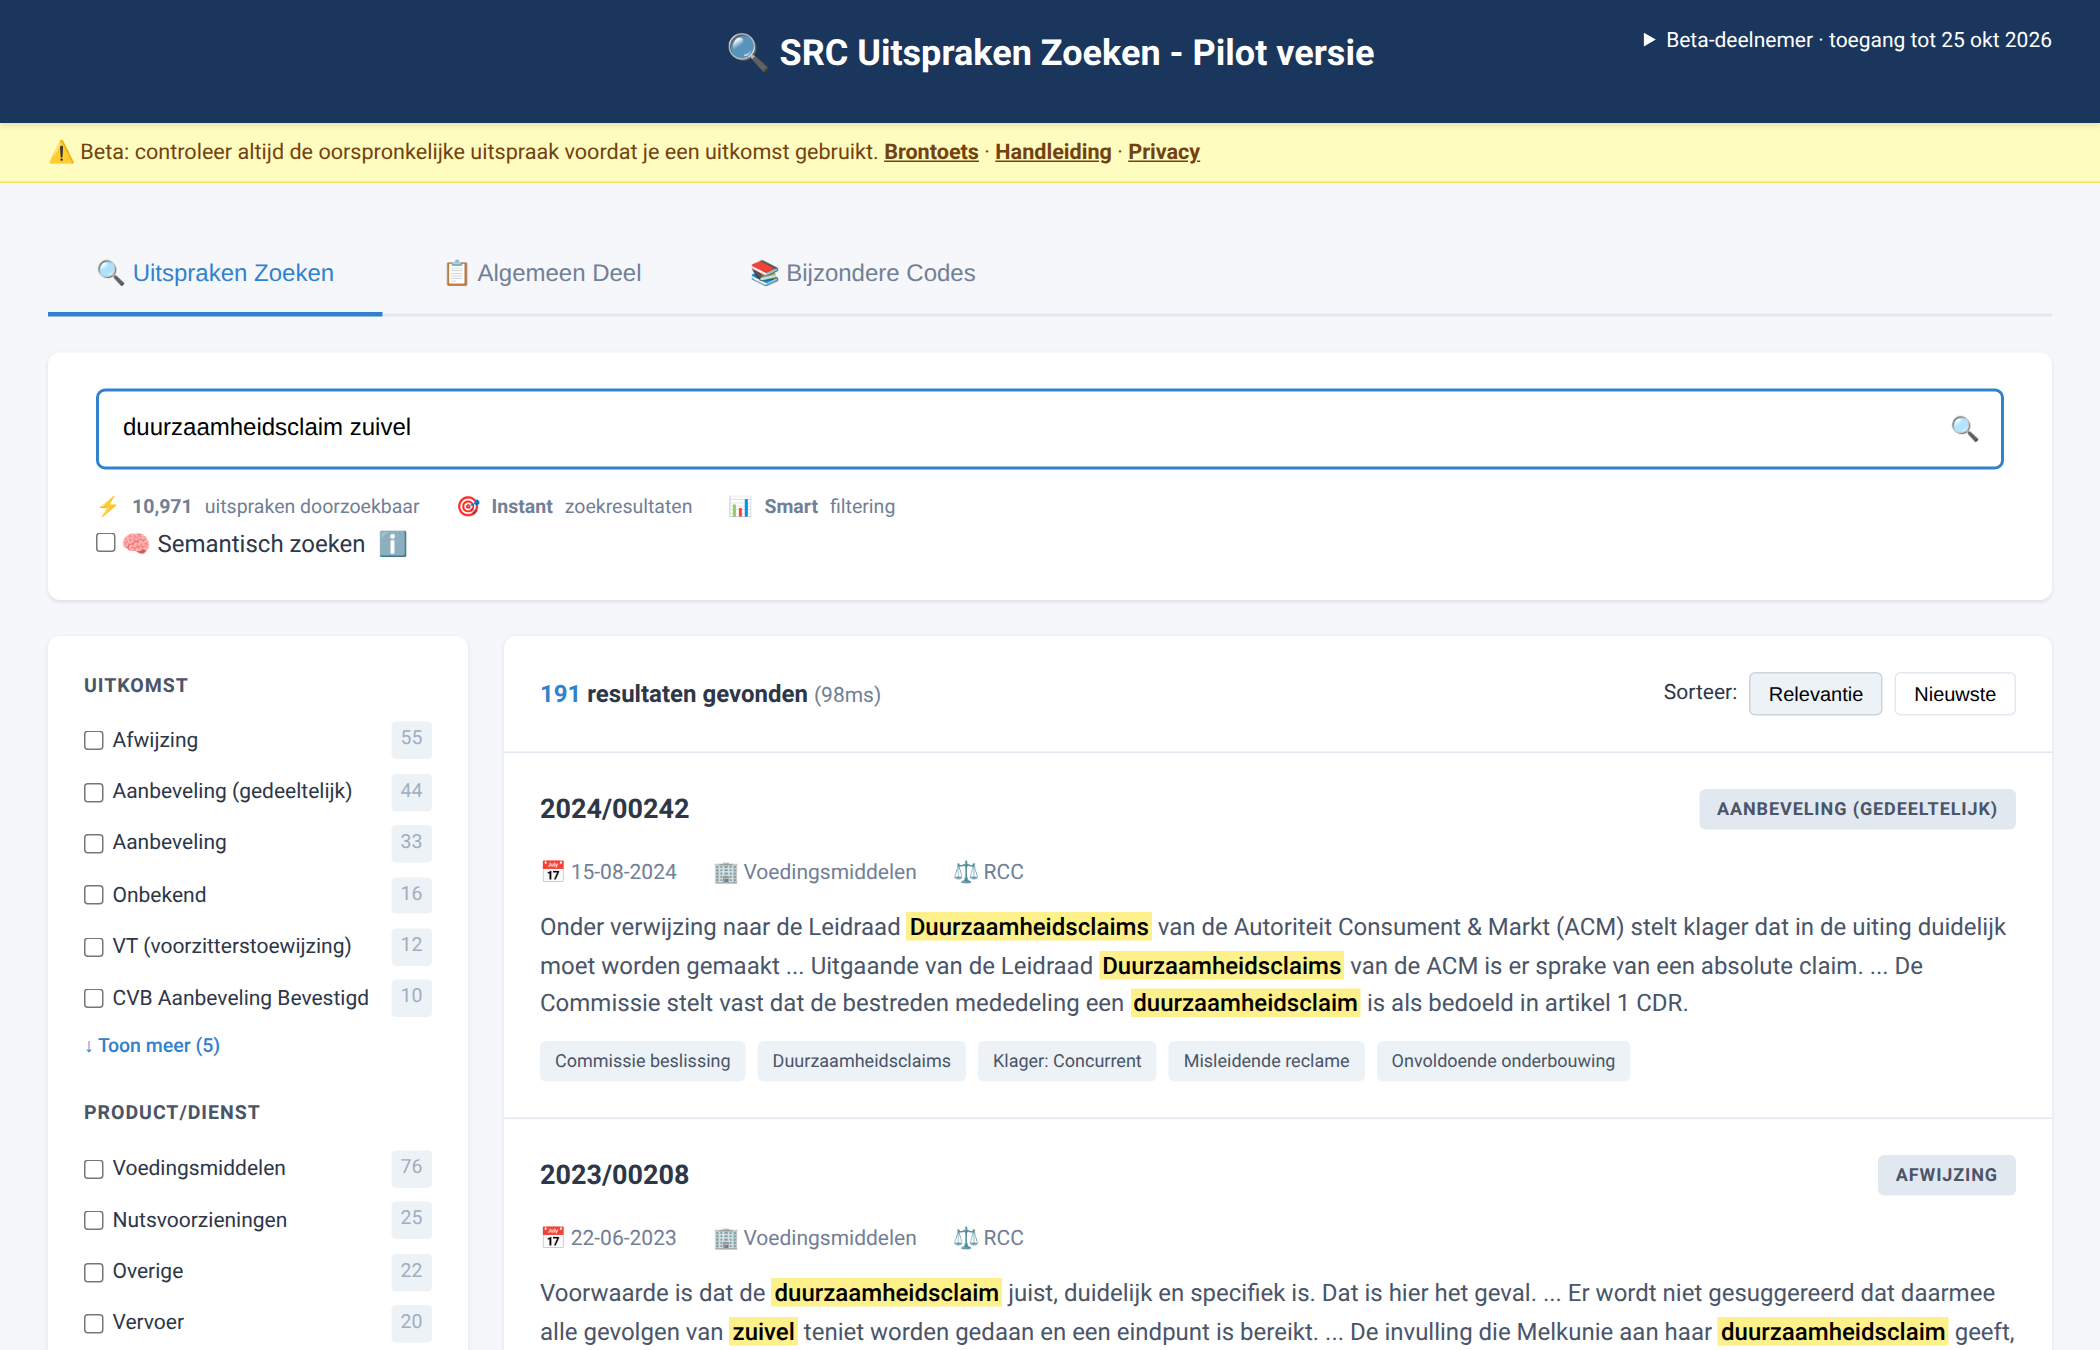The image size is (2100, 1350).
Task: Expand the Beta-deelnemer details disclosure triangle
Action: pyautogui.click(x=1649, y=40)
